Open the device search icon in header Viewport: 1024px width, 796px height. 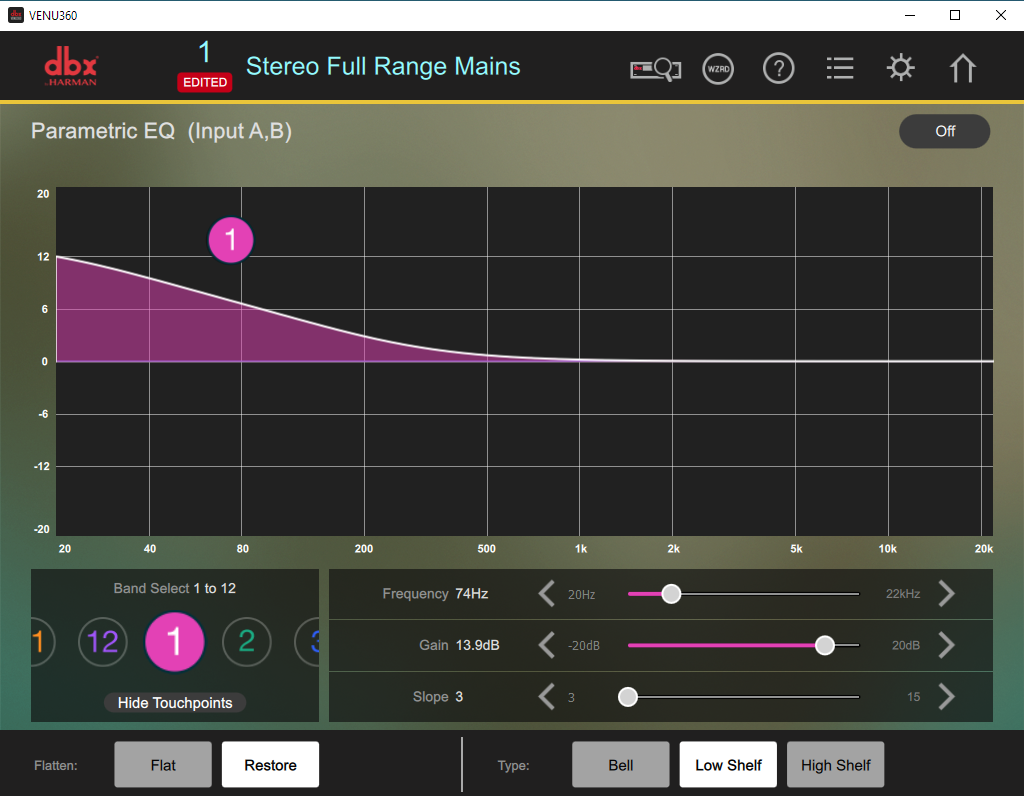pyautogui.click(x=655, y=69)
